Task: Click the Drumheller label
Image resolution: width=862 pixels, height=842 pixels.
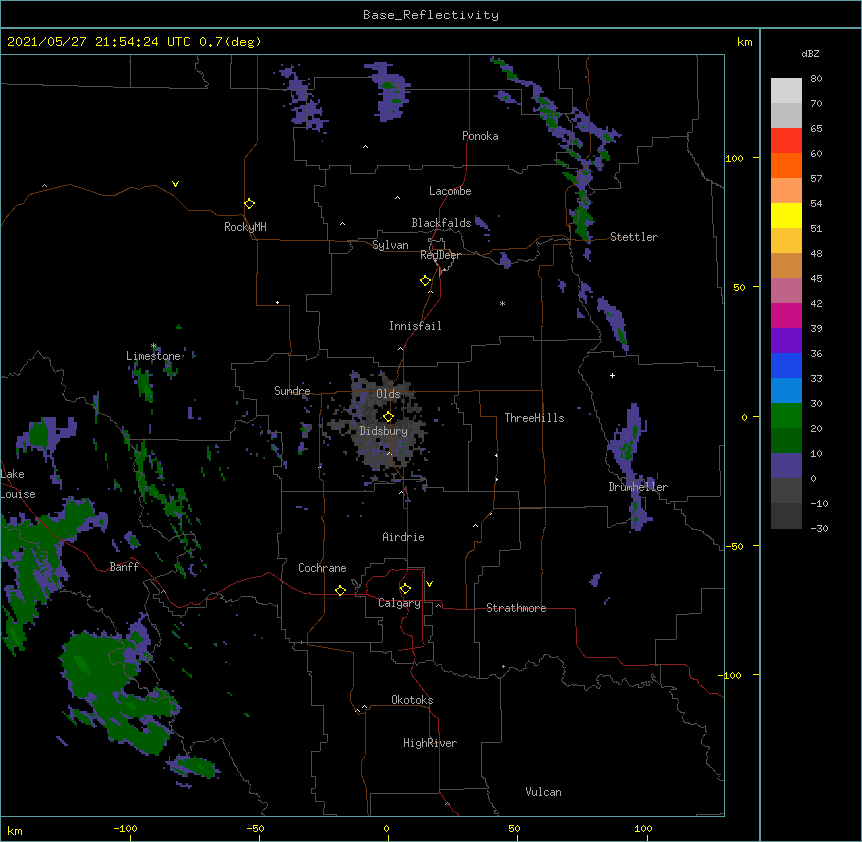Action: 638,487
